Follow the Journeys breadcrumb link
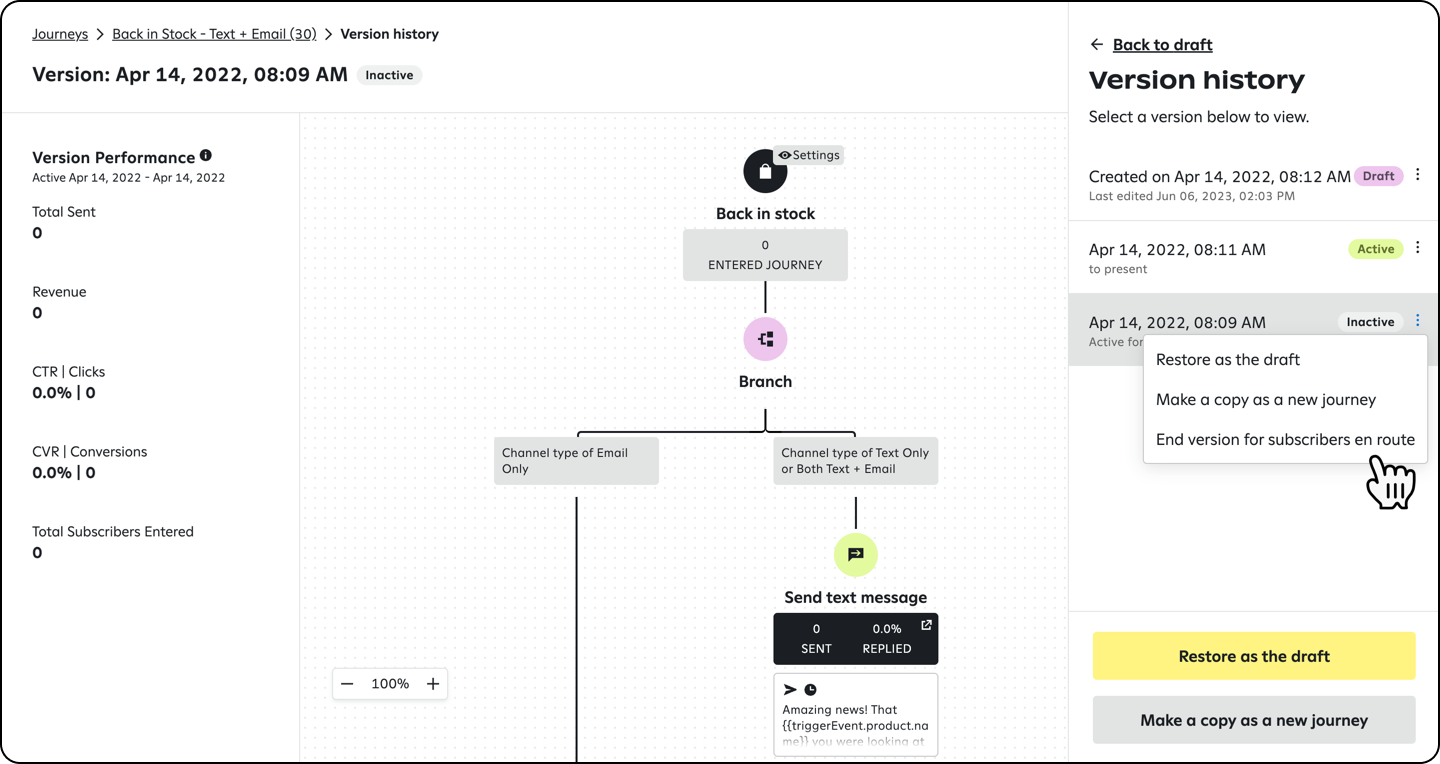Viewport: 1440px width, 764px height. tap(60, 33)
